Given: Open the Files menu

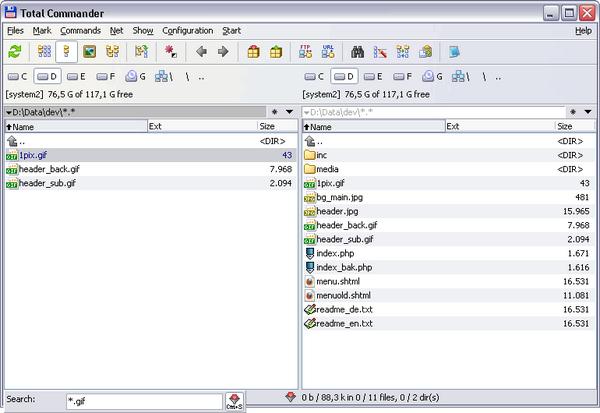Looking at the screenshot, I should pos(15,31).
